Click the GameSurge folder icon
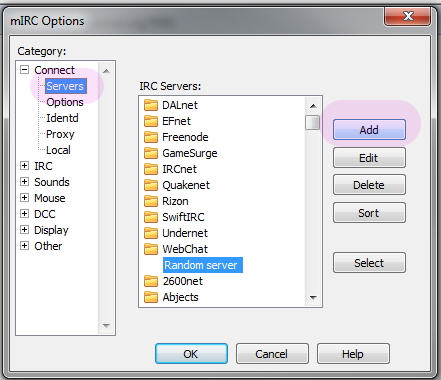 click(x=151, y=153)
